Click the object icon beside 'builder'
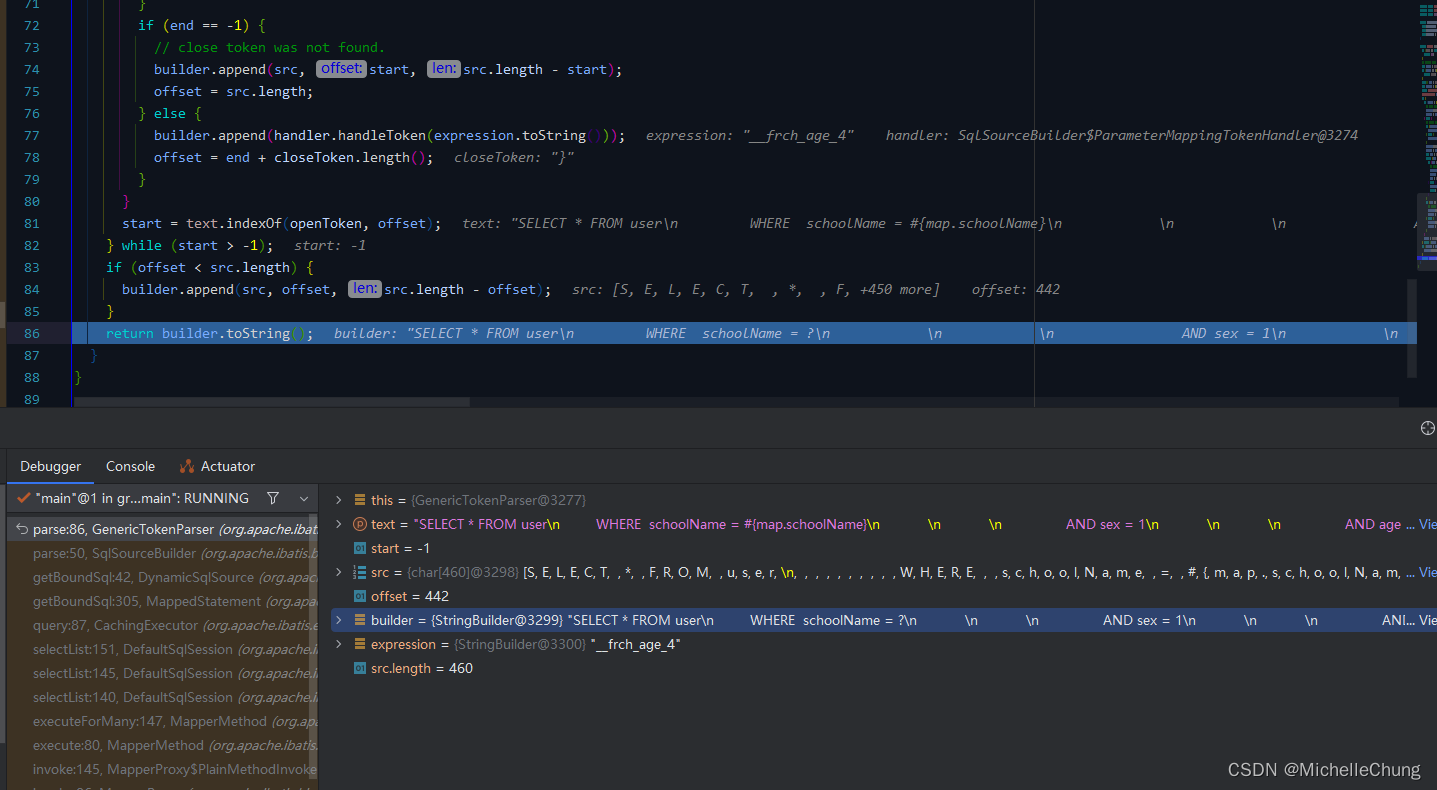This screenshot has width=1437, height=790. click(360, 620)
